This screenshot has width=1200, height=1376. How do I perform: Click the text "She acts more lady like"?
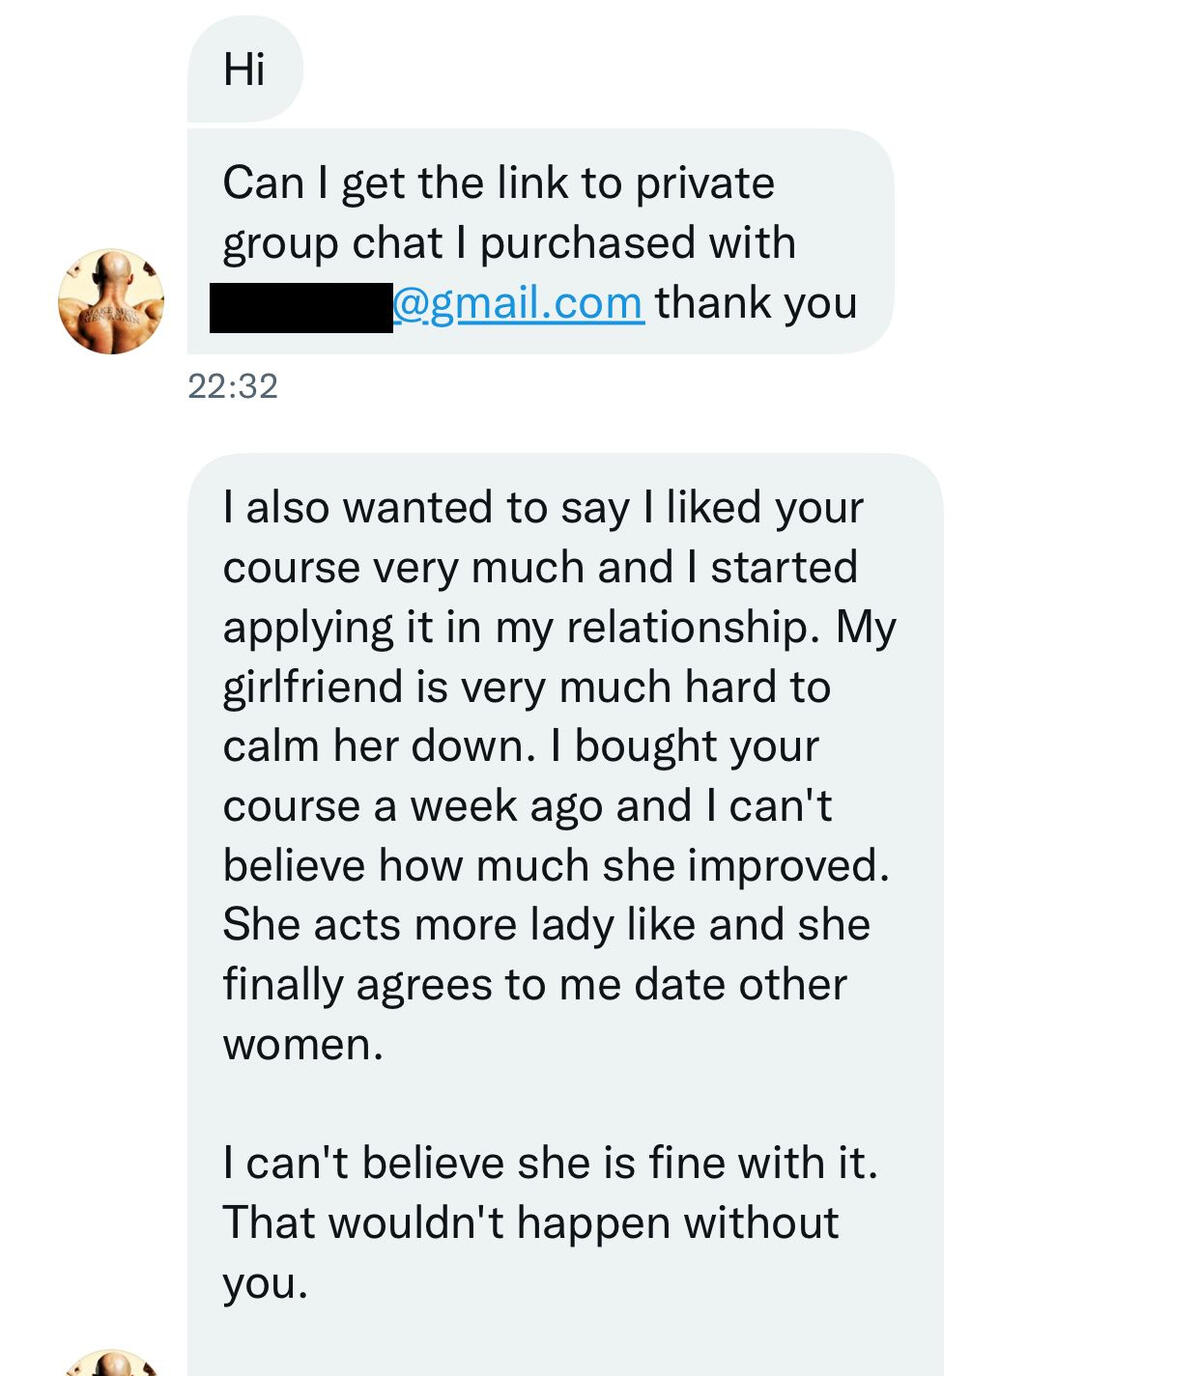458,925
